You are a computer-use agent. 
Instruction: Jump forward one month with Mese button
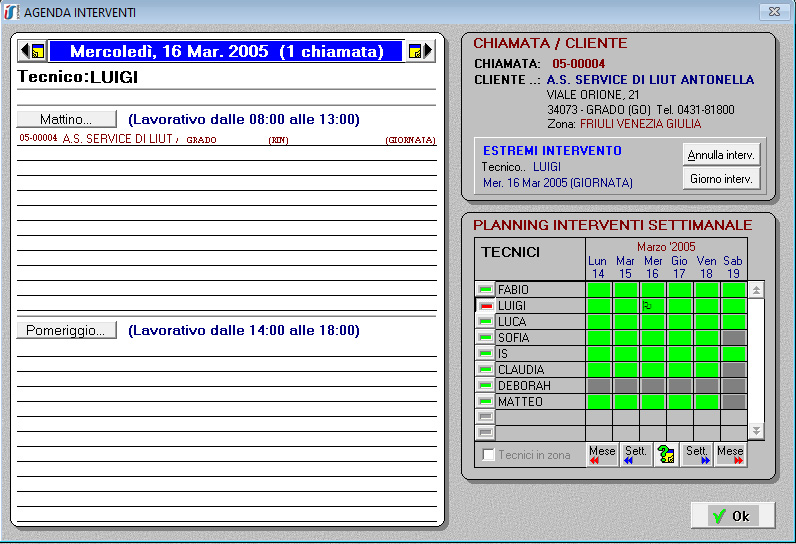pos(731,455)
